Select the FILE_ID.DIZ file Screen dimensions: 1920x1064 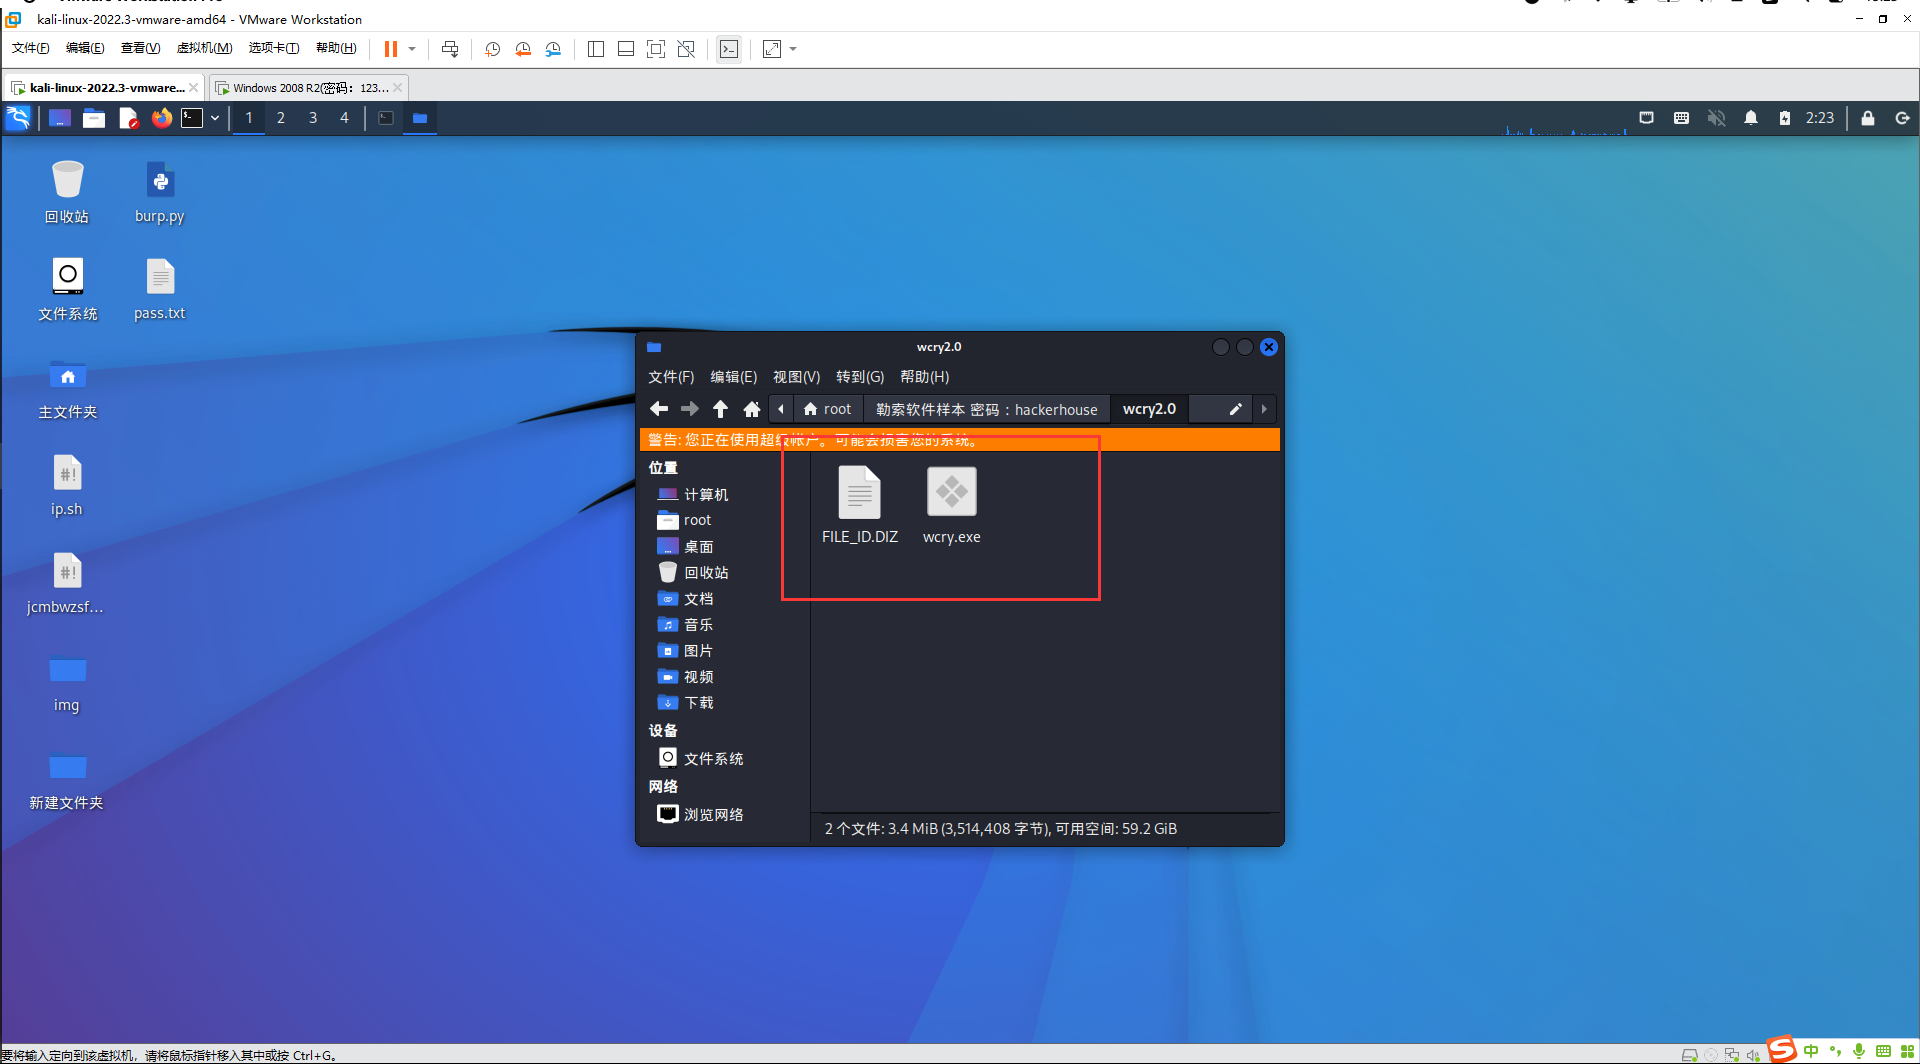[860, 505]
